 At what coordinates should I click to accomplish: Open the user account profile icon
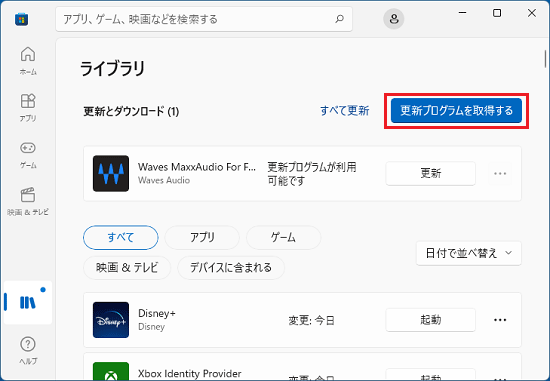394,19
